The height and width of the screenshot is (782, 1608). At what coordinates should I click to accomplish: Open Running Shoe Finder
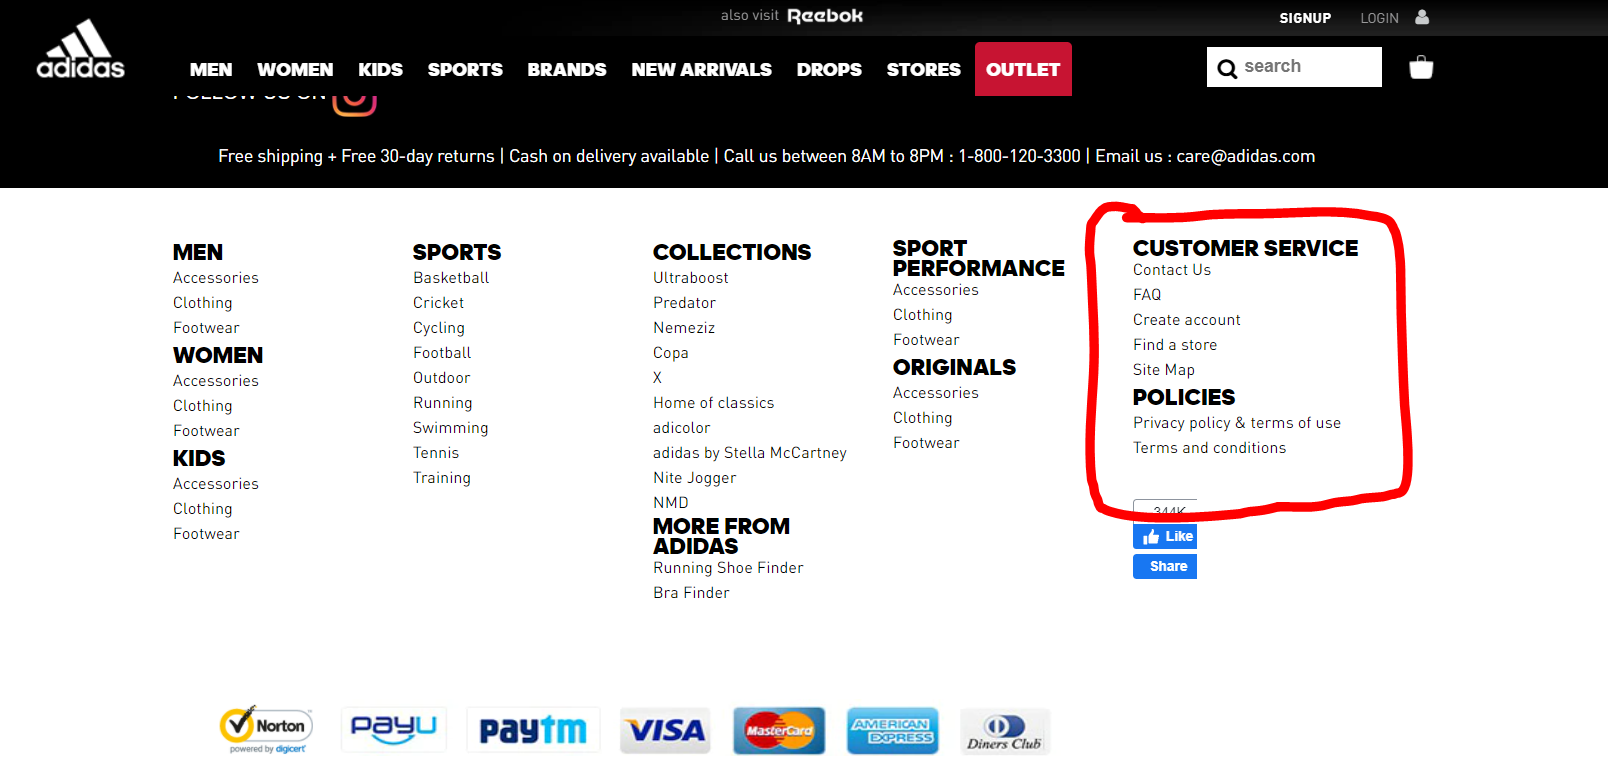point(729,568)
